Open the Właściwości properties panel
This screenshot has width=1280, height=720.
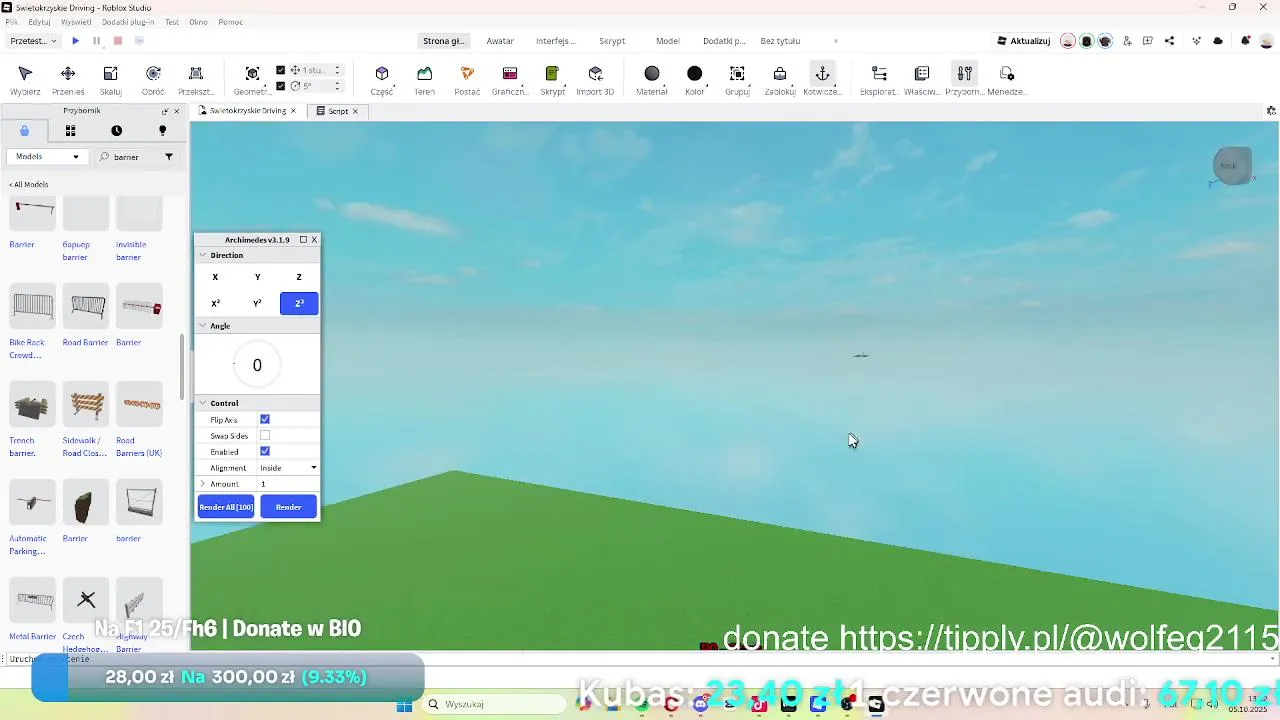point(922,79)
